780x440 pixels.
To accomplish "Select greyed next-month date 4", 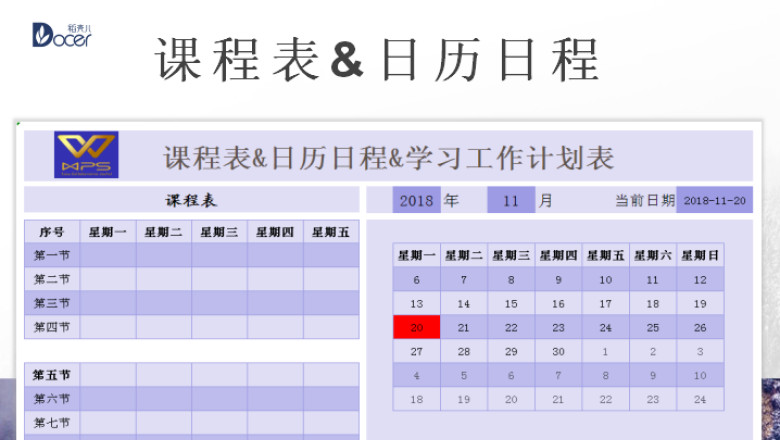I will pyautogui.click(x=416, y=375).
